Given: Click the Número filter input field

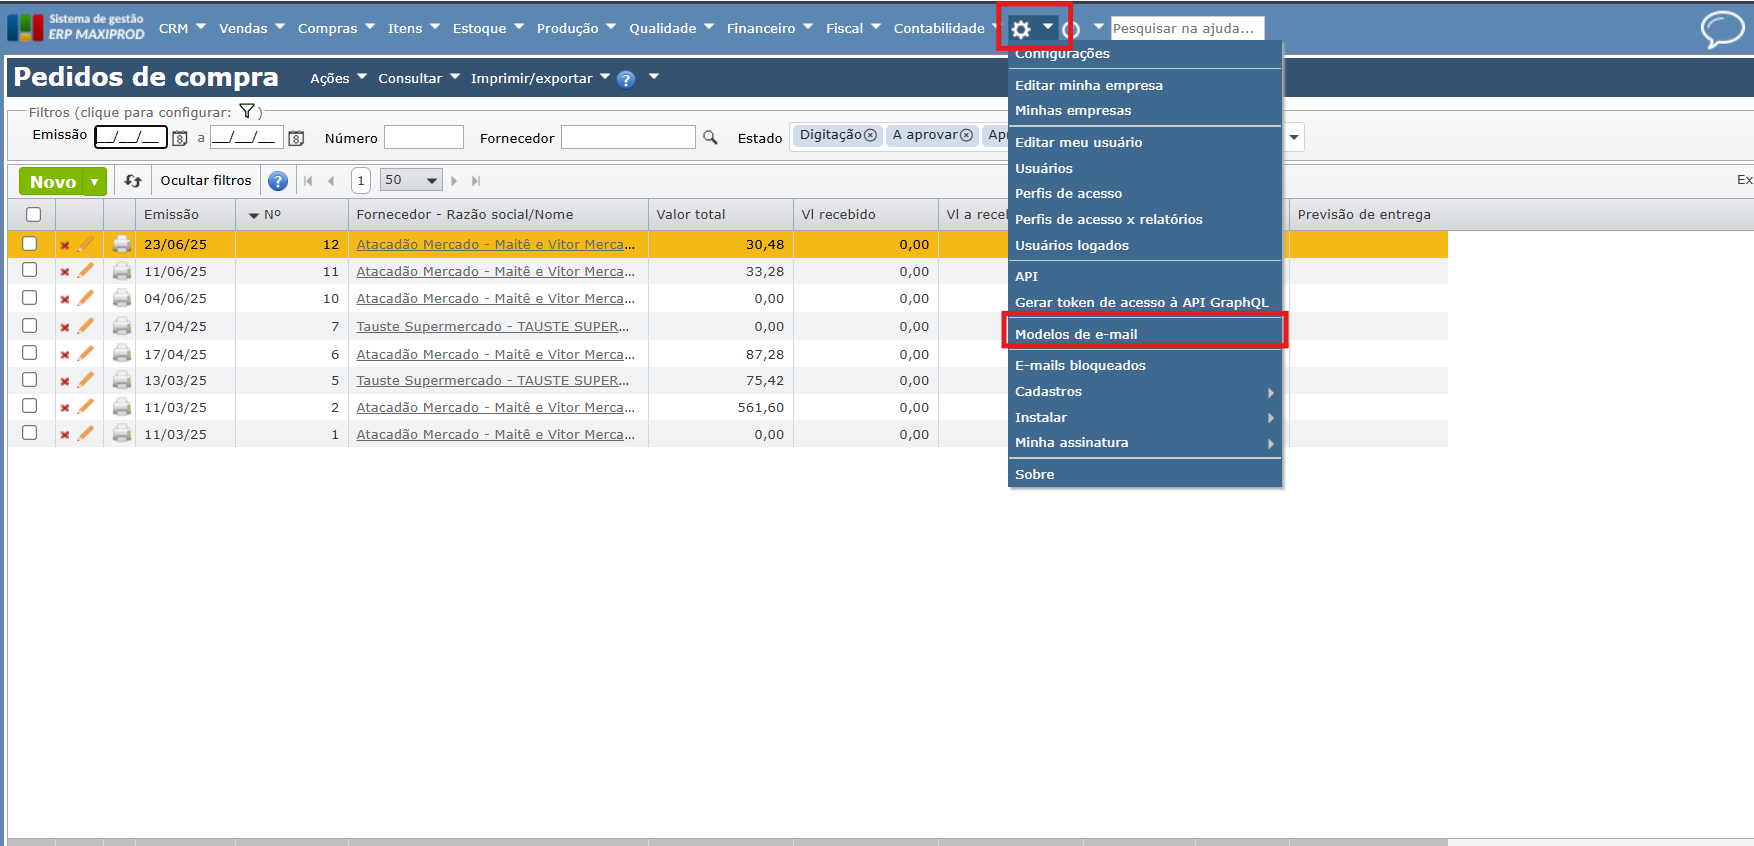Looking at the screenshot, I should point(423,138).
